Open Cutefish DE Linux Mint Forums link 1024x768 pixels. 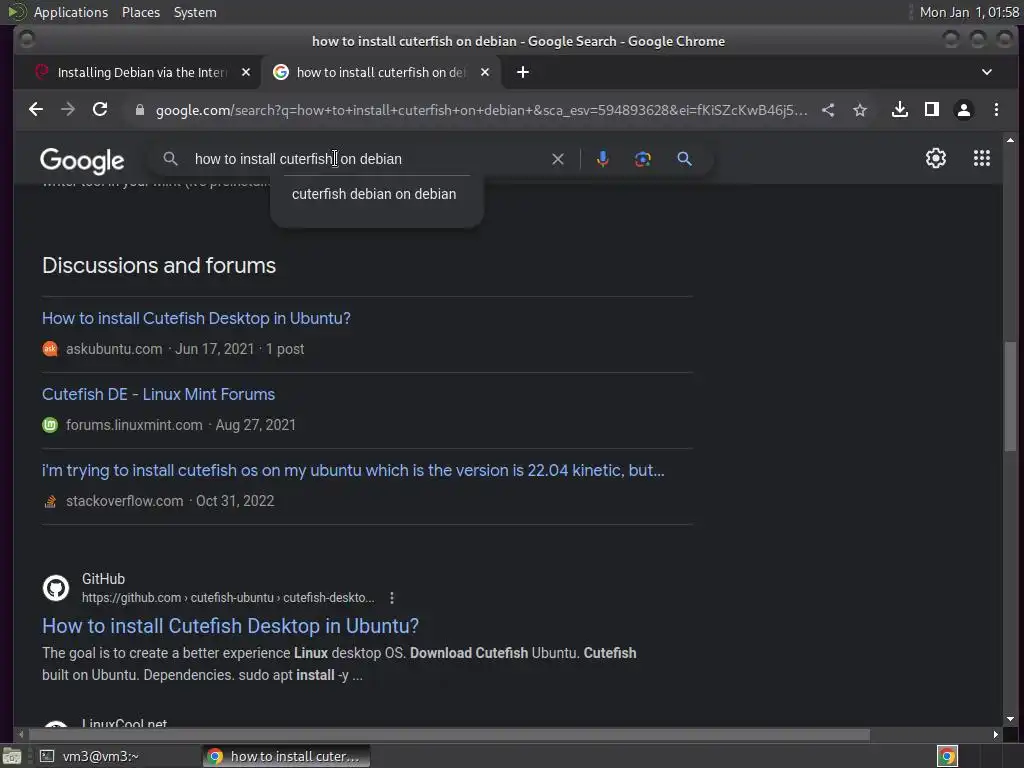(158, 394)
